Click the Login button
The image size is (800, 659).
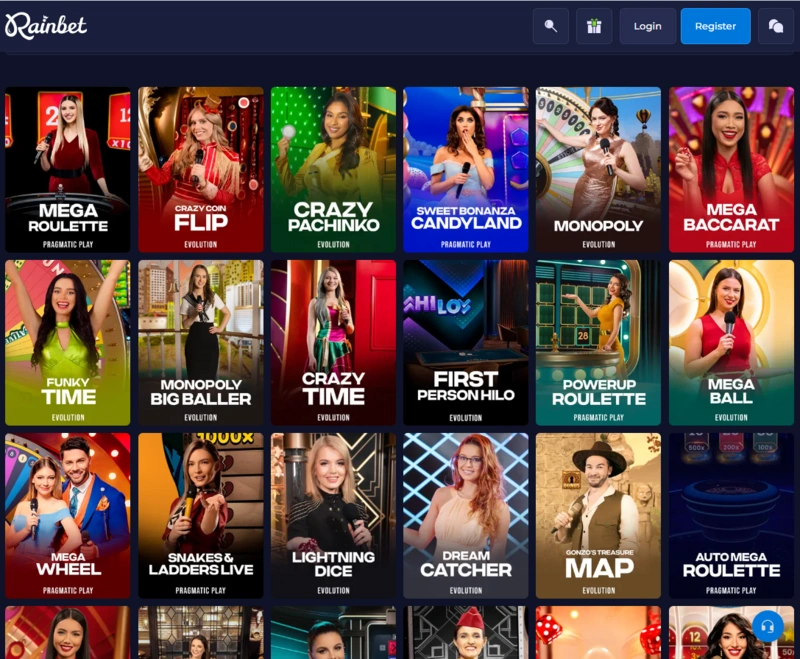[x=647, y=26]
